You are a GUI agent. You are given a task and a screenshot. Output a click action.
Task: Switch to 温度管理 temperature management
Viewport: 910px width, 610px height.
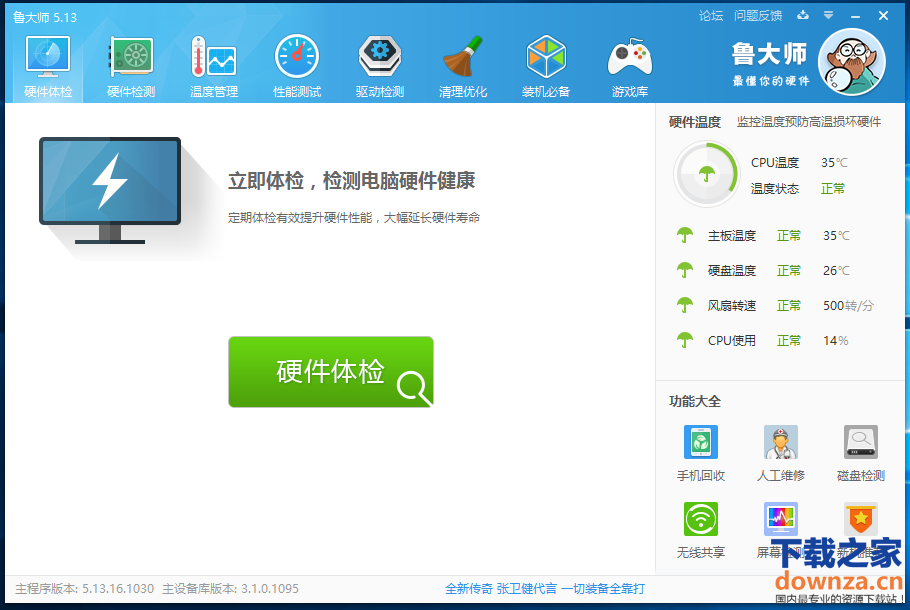pyautogui.click(x=214, y=67)
